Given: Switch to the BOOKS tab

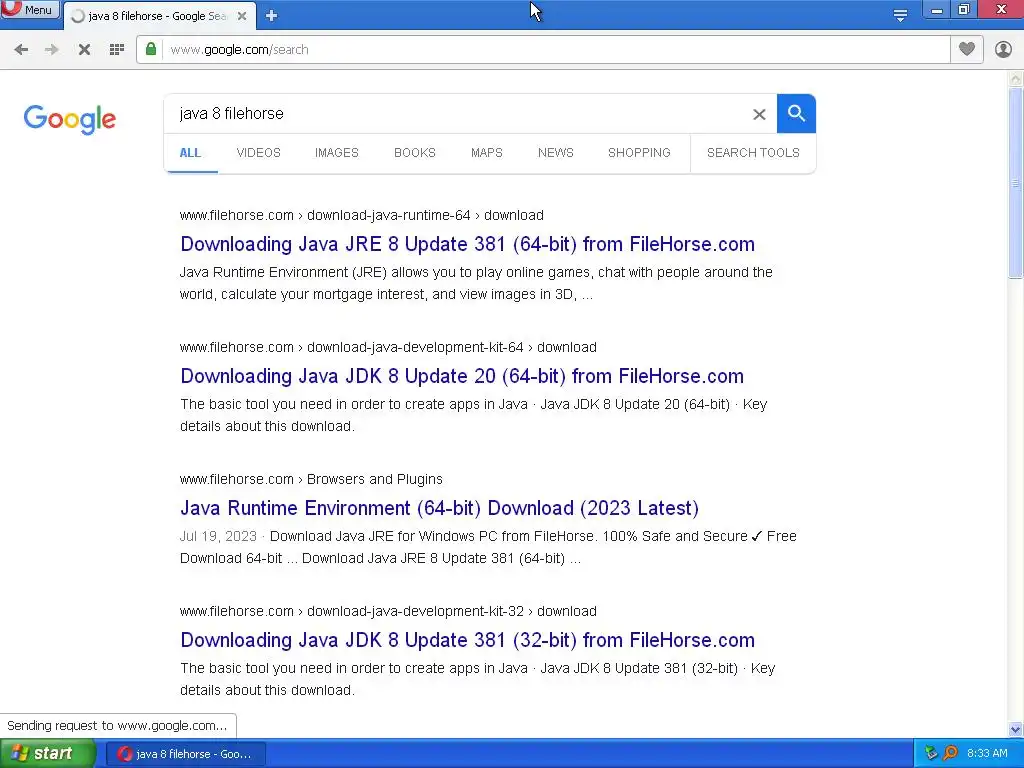Looking at the screenshot, I should [x=415, y=153].
